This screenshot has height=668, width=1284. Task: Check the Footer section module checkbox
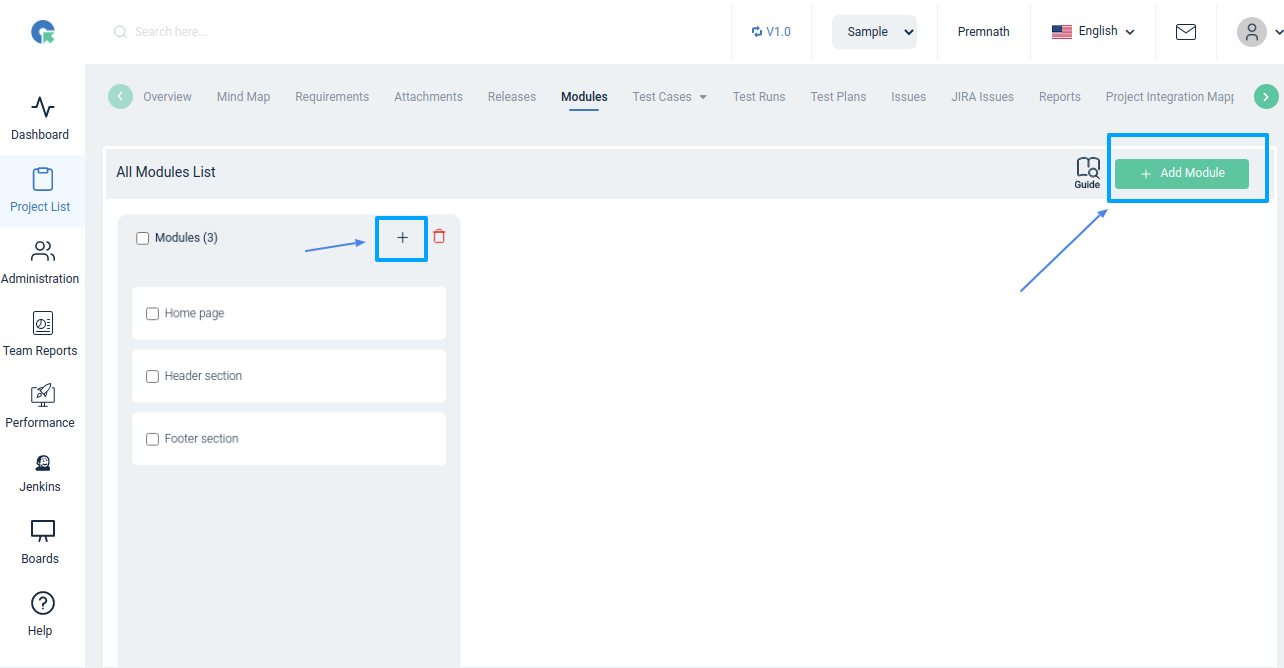[x=153, y=440]
